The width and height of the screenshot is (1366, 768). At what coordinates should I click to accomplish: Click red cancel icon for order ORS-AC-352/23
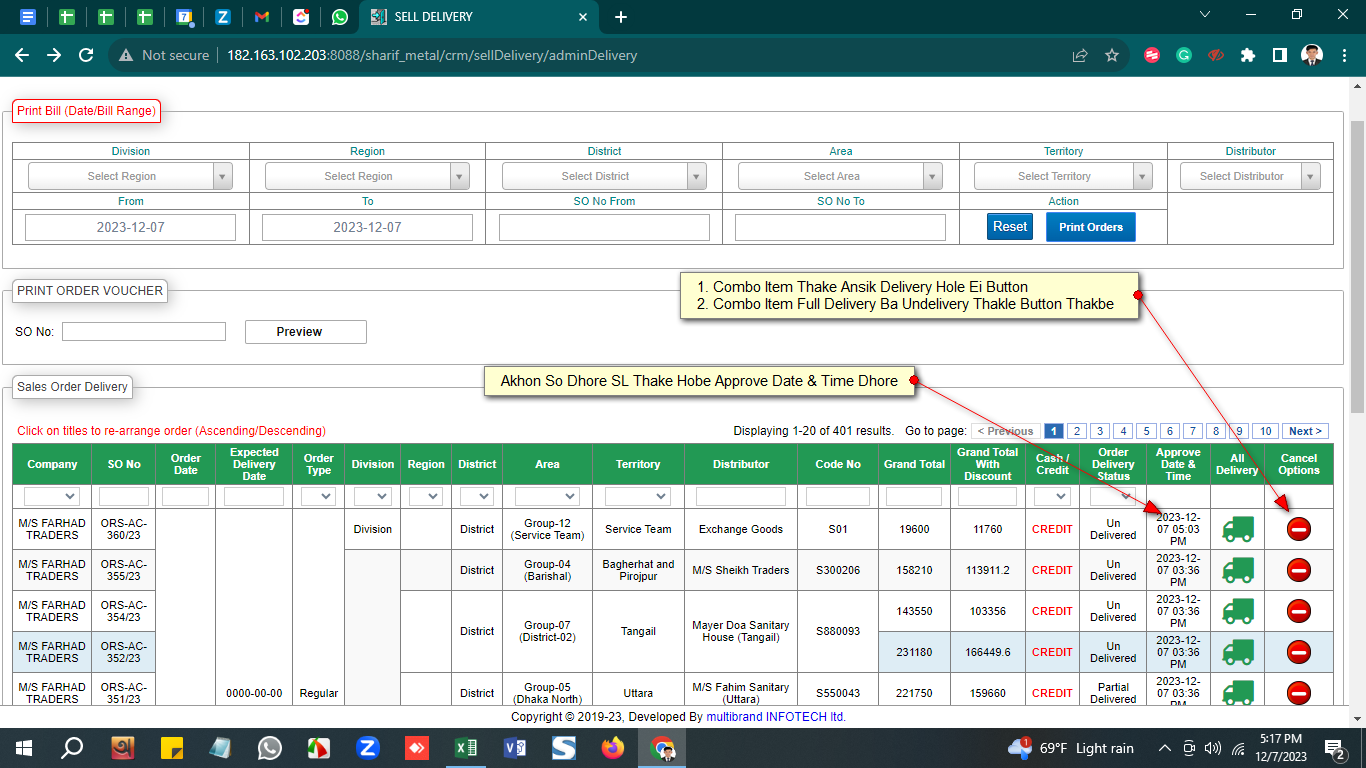1298,652
